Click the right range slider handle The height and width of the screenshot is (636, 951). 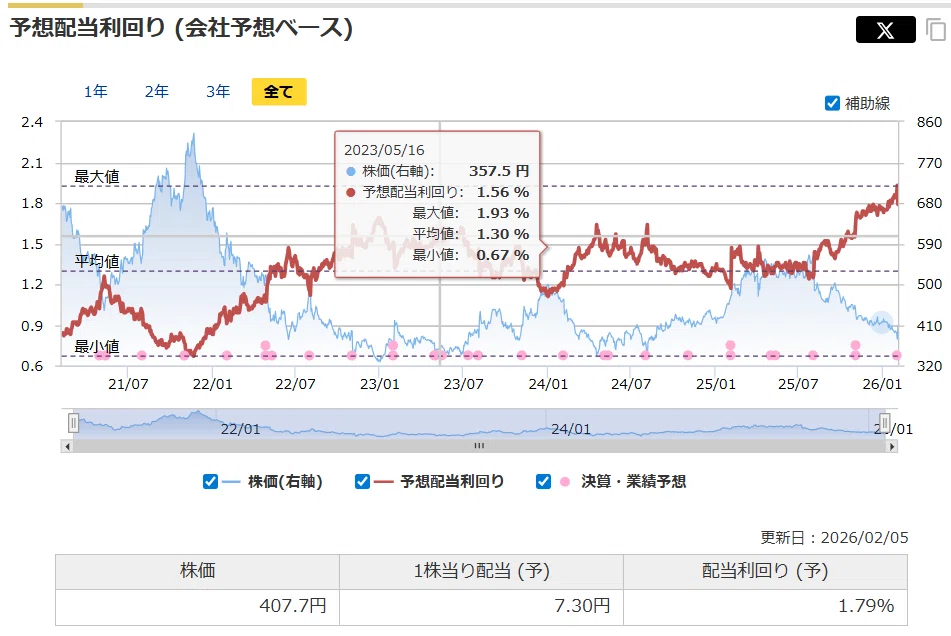[885, 423]
